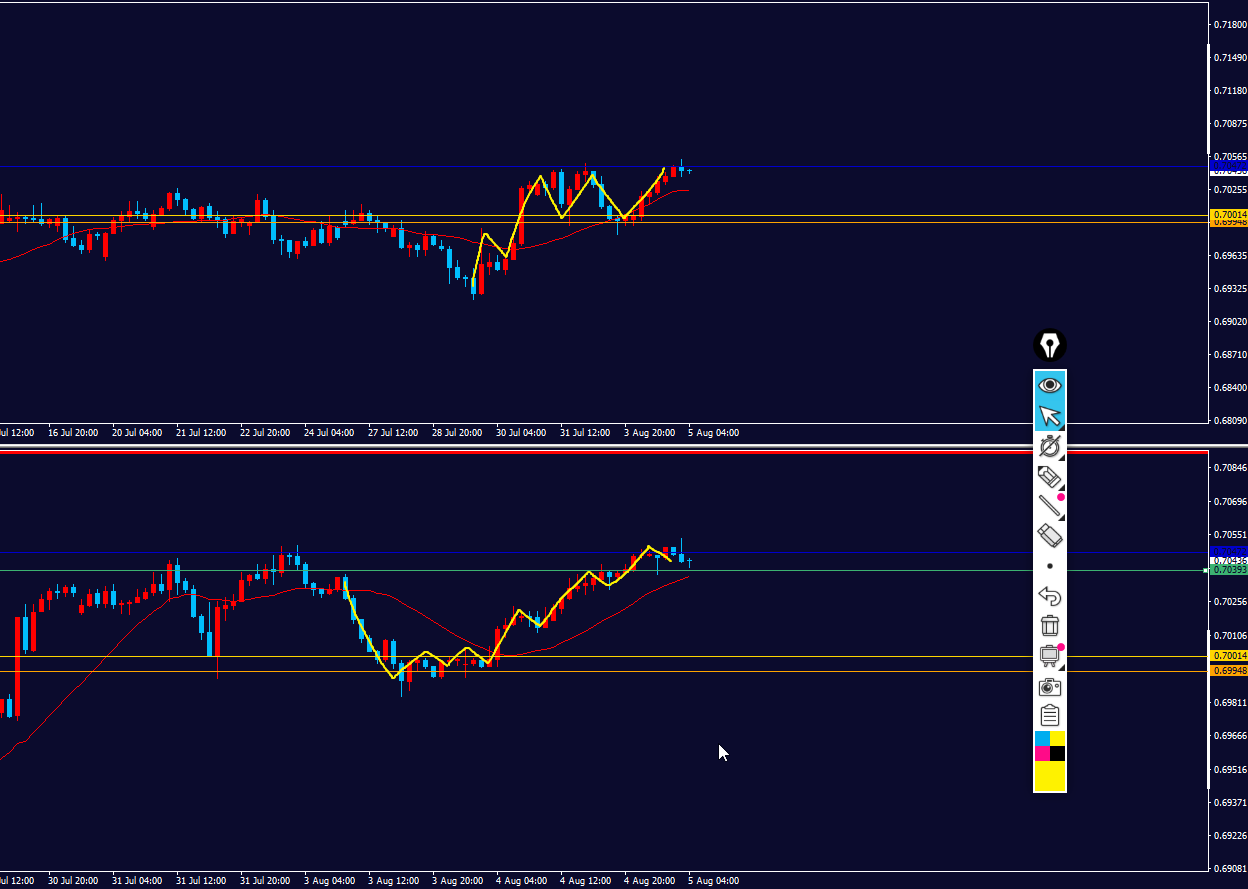Click the Epic Pen nib logo button
Image resolution: width=1248 pixels, height=889 pixels.
1050,346
